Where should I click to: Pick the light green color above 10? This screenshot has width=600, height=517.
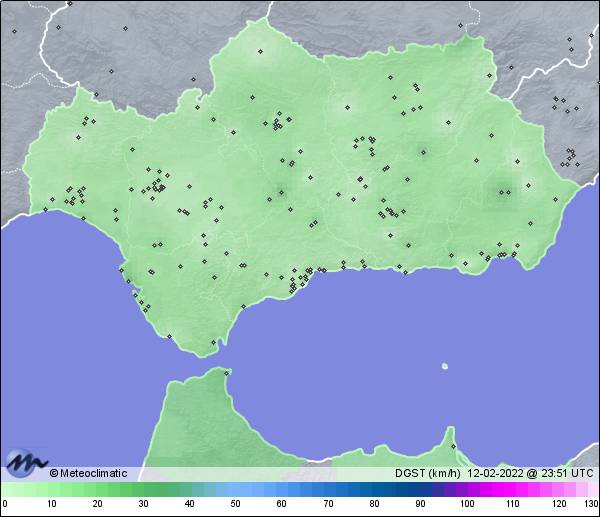pos(52,489)
